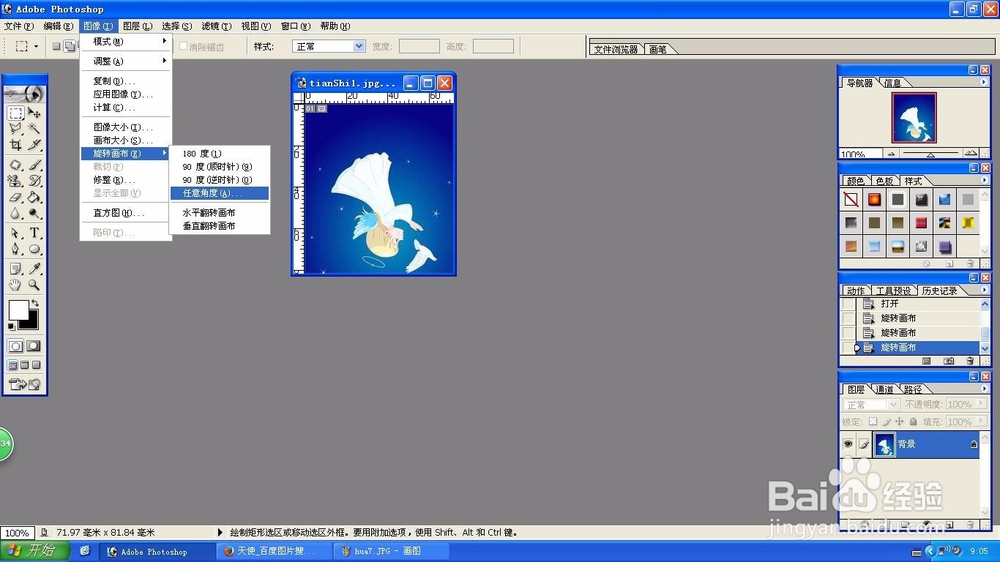This screenshot has width=1000, height=562.
Task: Open the 样式 style dropdown set to 正常
Action: click(x=328, y=47)
